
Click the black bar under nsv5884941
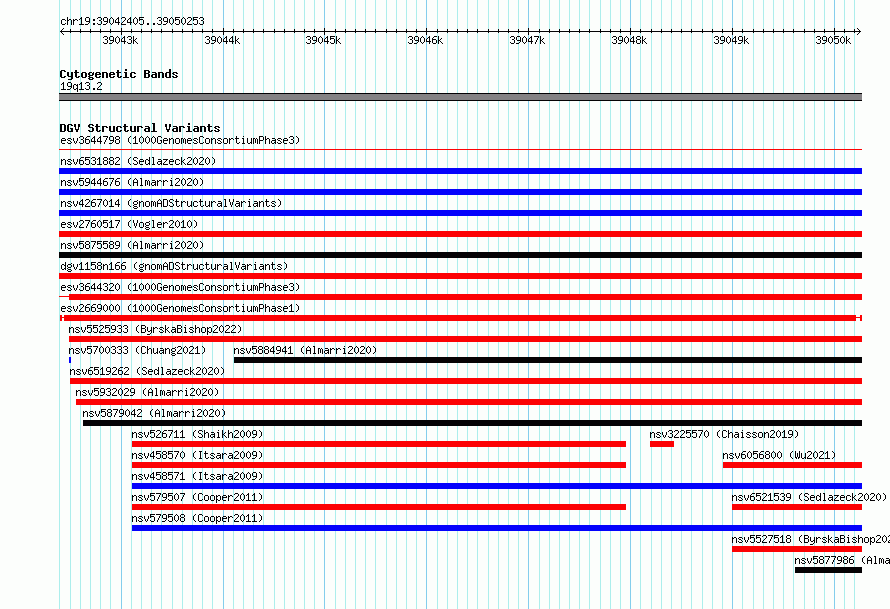(548, 360)
